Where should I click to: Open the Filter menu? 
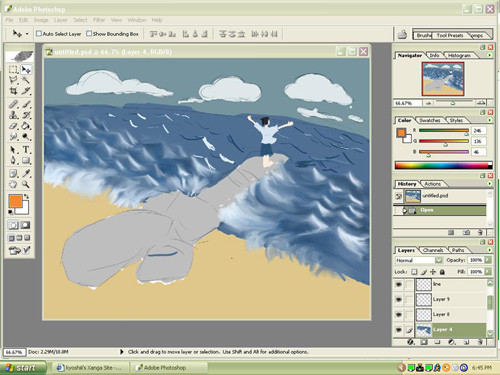point(99,20)
